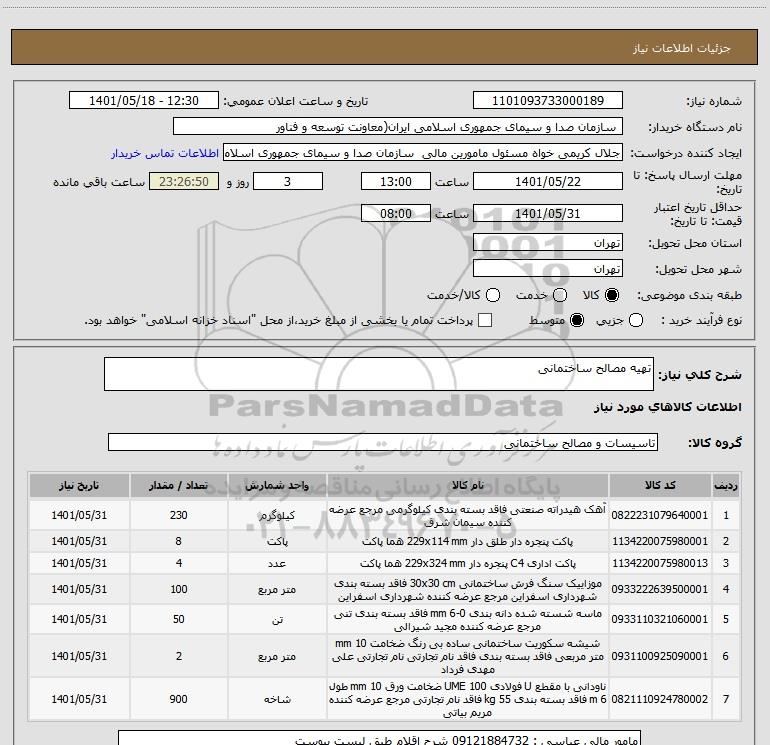
Task: Select the کالا radio button
Action: click(x=612, y=295)
